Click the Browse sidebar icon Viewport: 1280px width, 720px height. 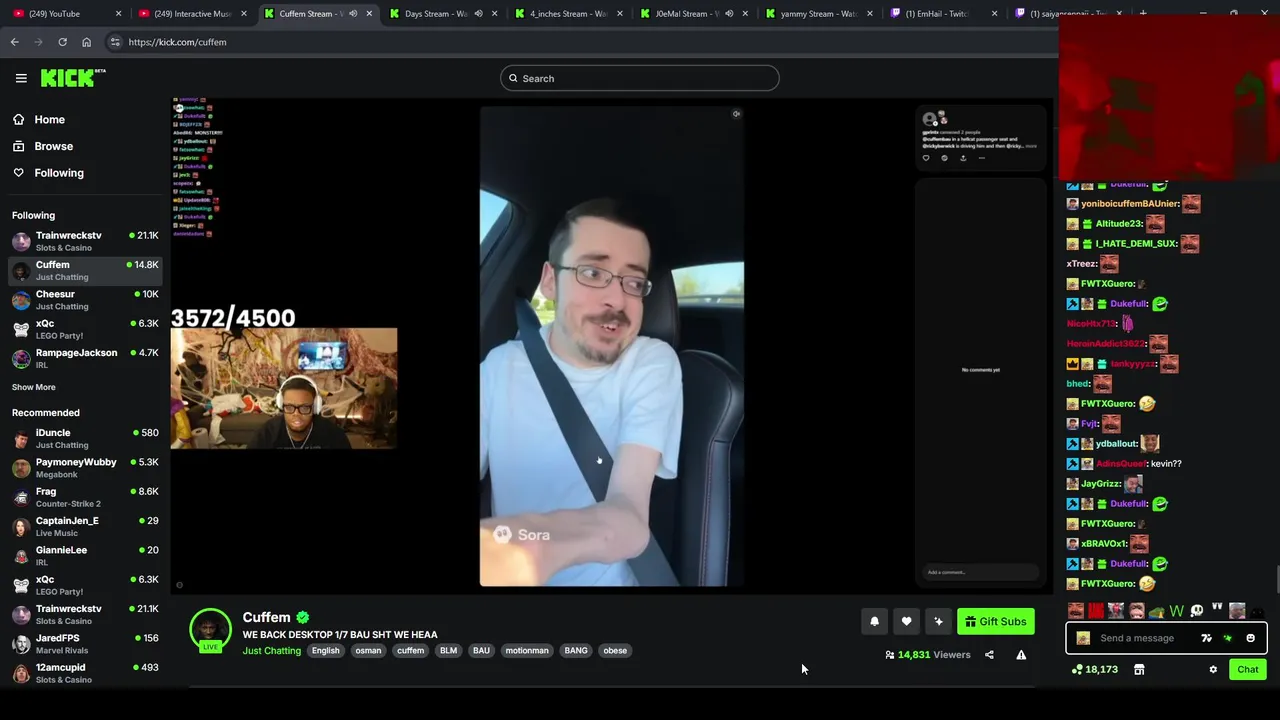pos(18,146)
